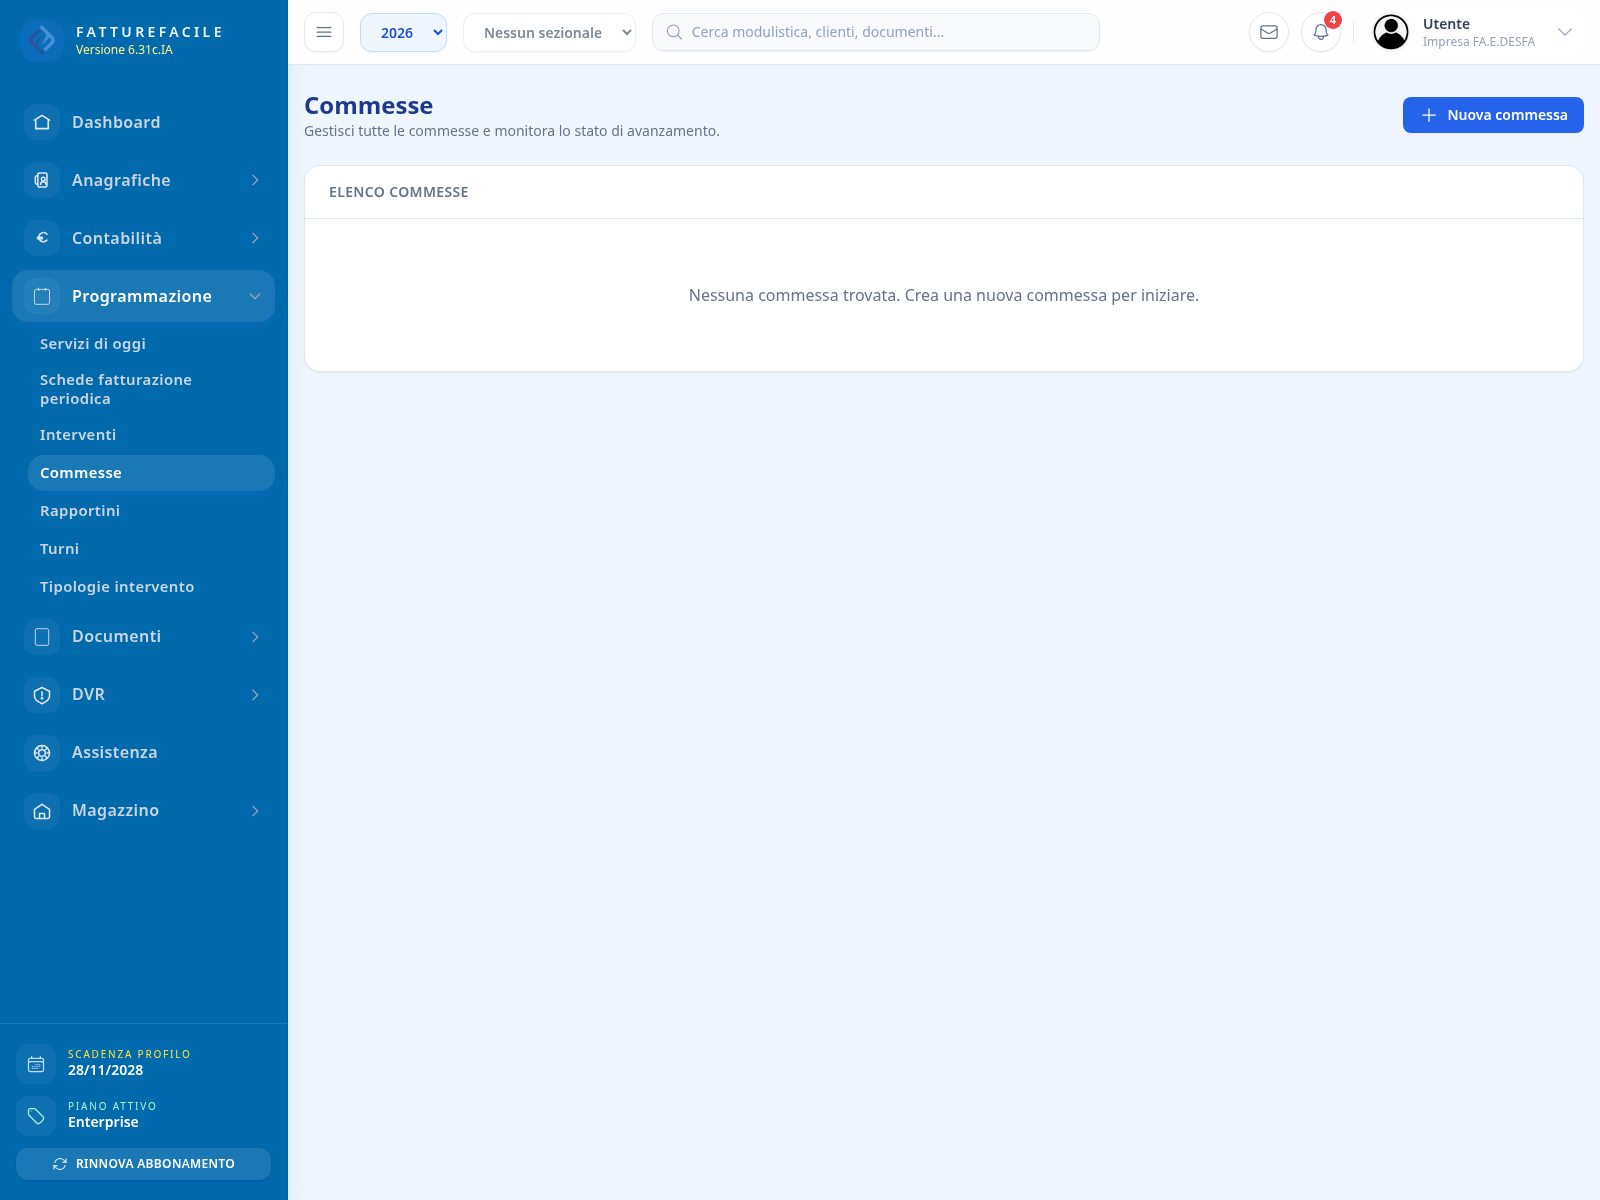Open the Nessun sezionale dropdown
Image resolution: width=1600 pixels, height=1200 pixels.
tap(549, 32)
